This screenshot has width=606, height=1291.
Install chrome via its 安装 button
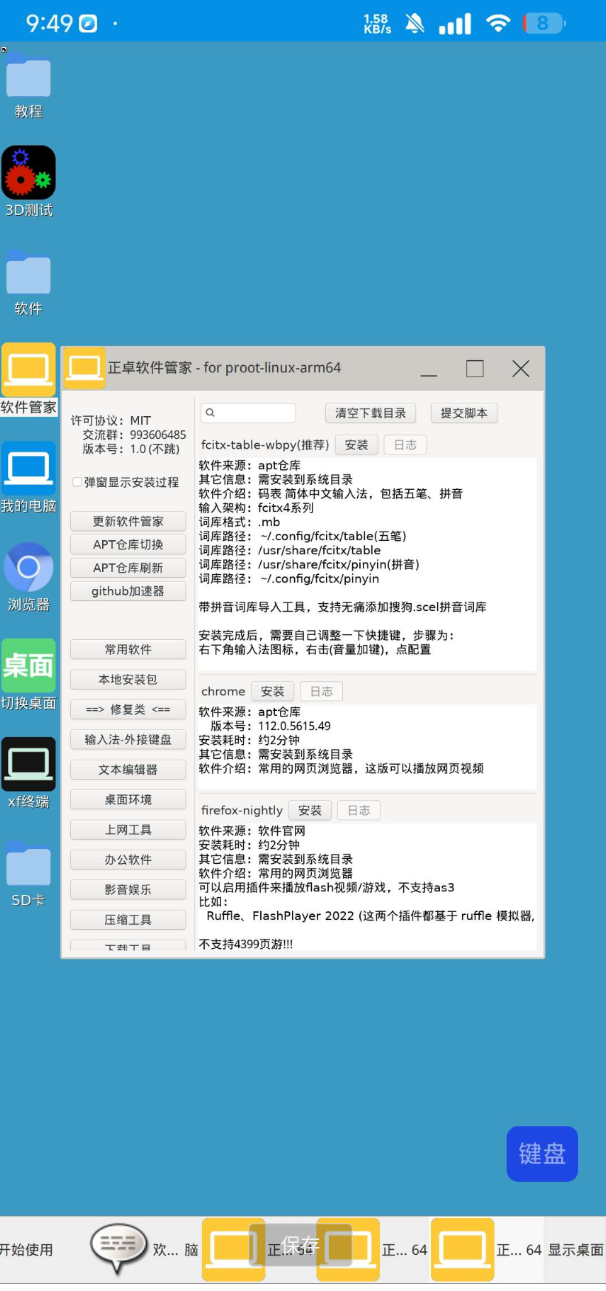point(272,691)
